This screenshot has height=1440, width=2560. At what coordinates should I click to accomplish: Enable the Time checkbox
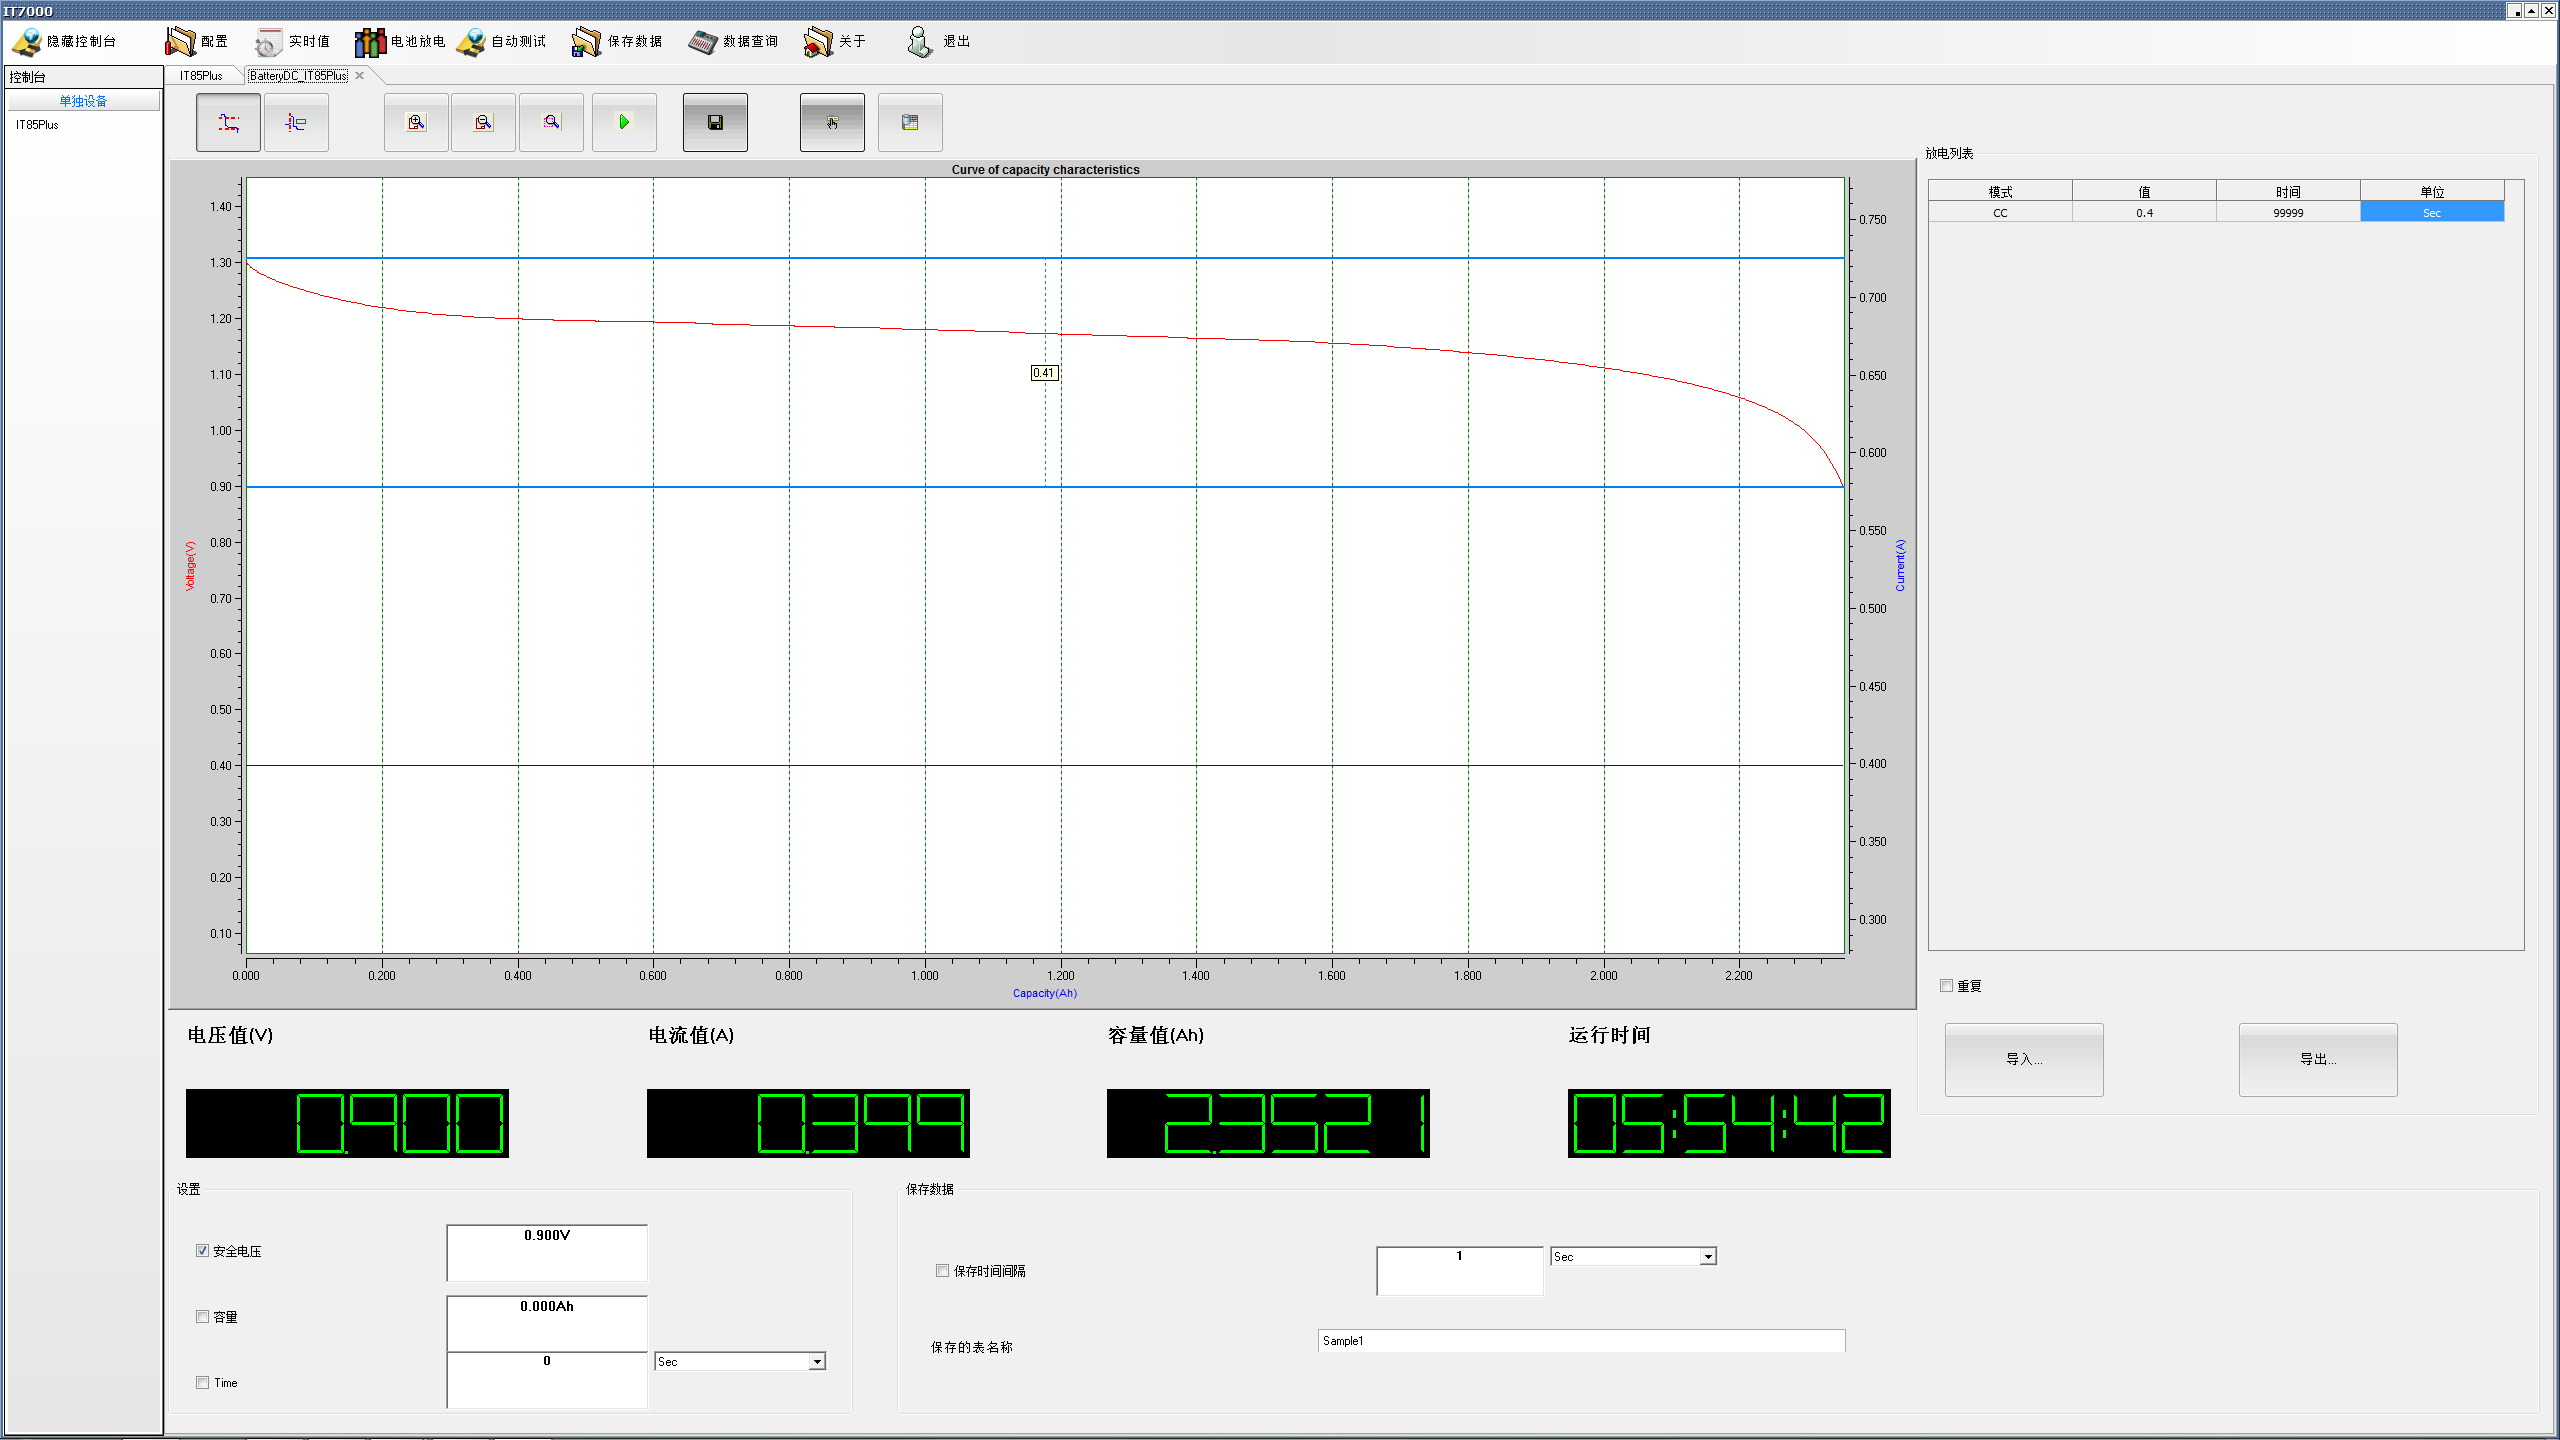202,1382
